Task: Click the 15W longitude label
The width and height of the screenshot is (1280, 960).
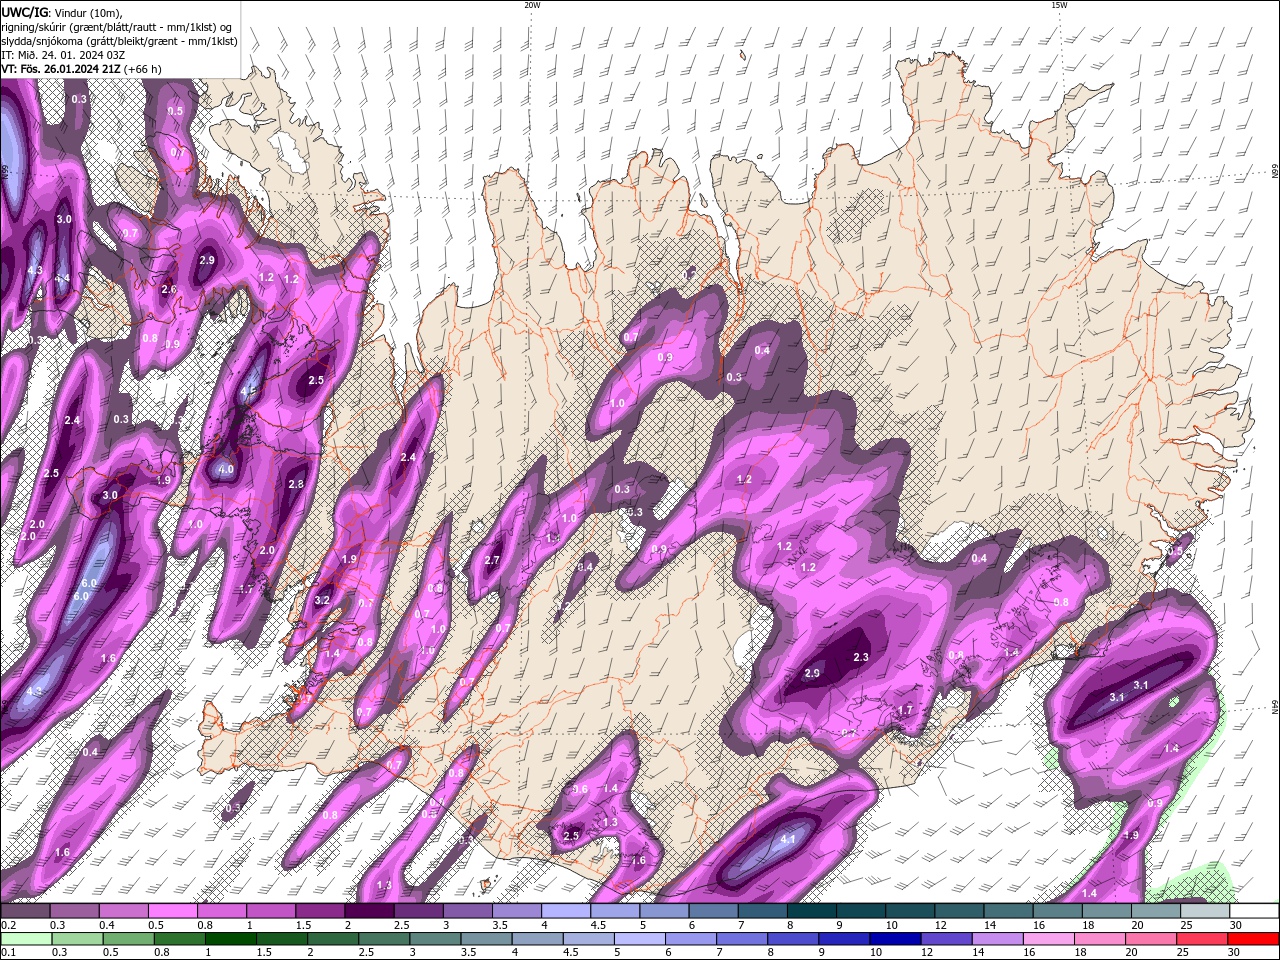Action: point(1059,5)
